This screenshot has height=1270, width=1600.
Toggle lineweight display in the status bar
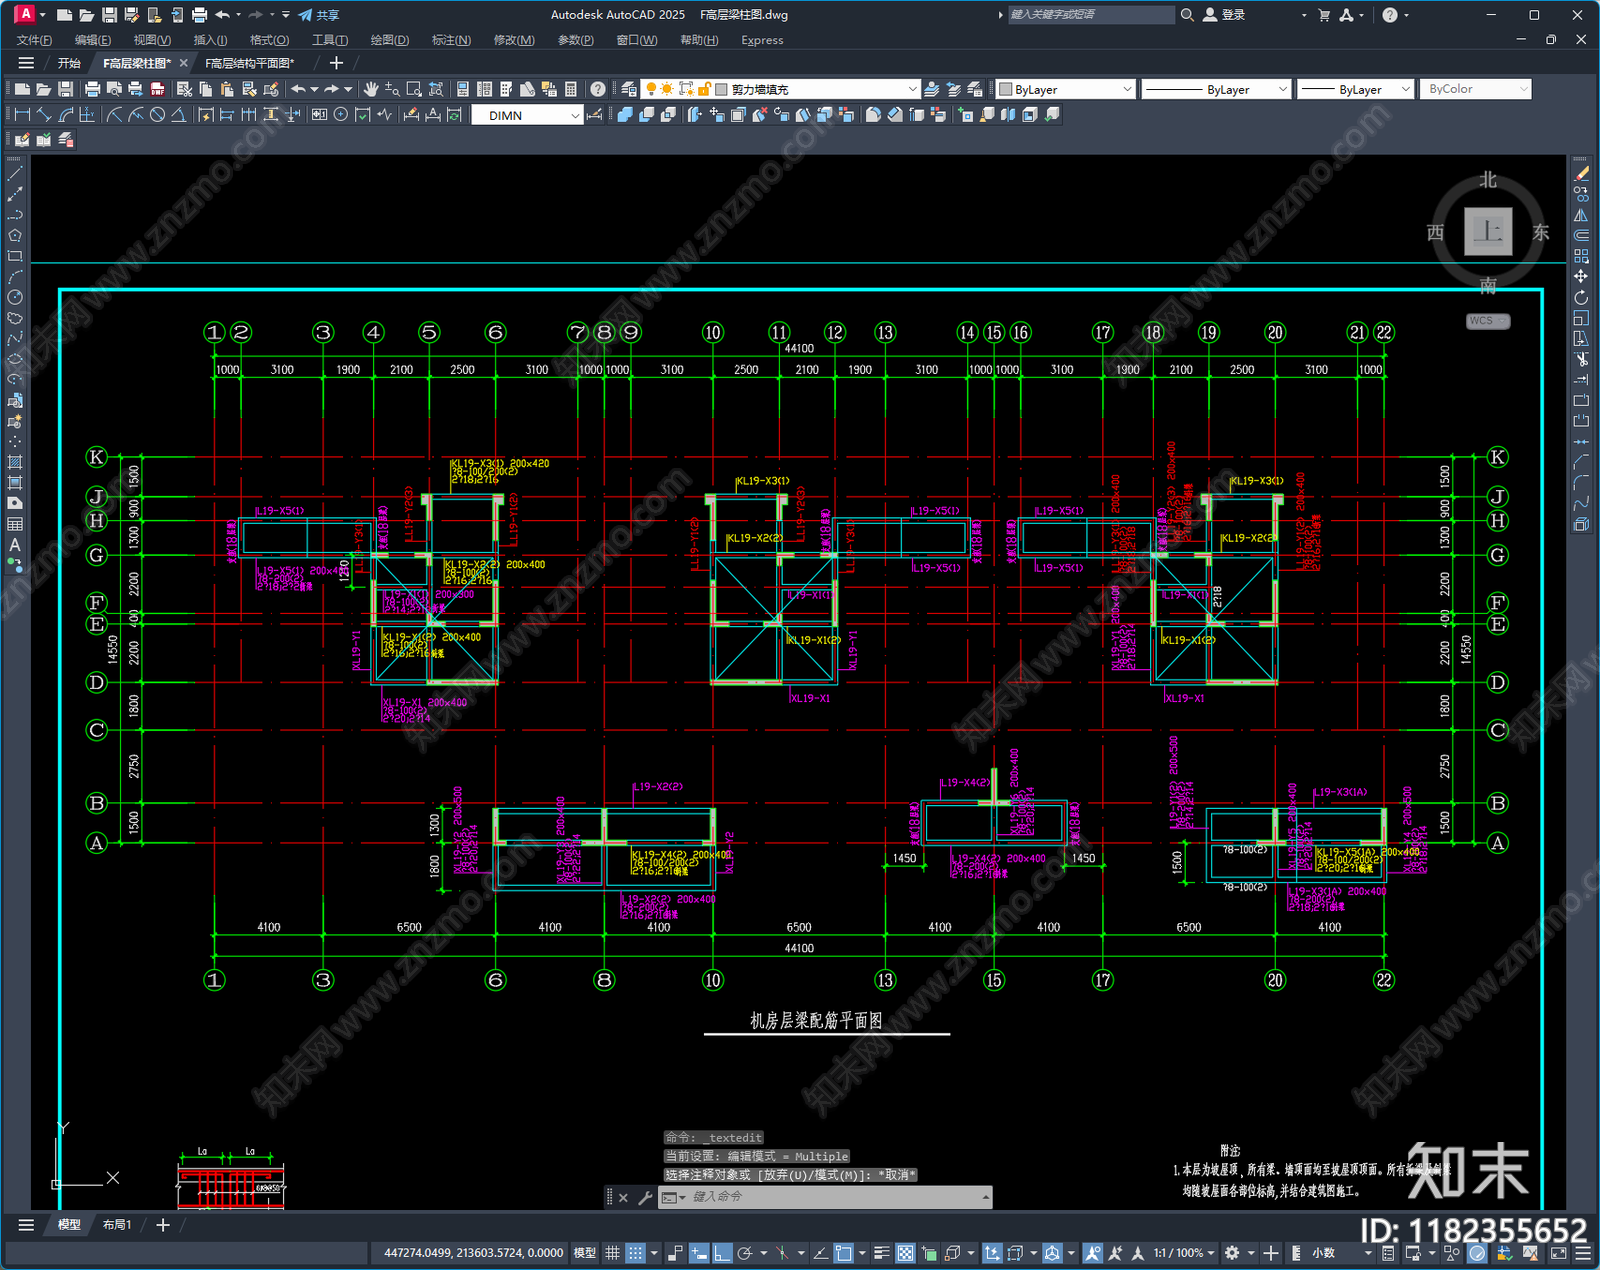coord(881,1253)
